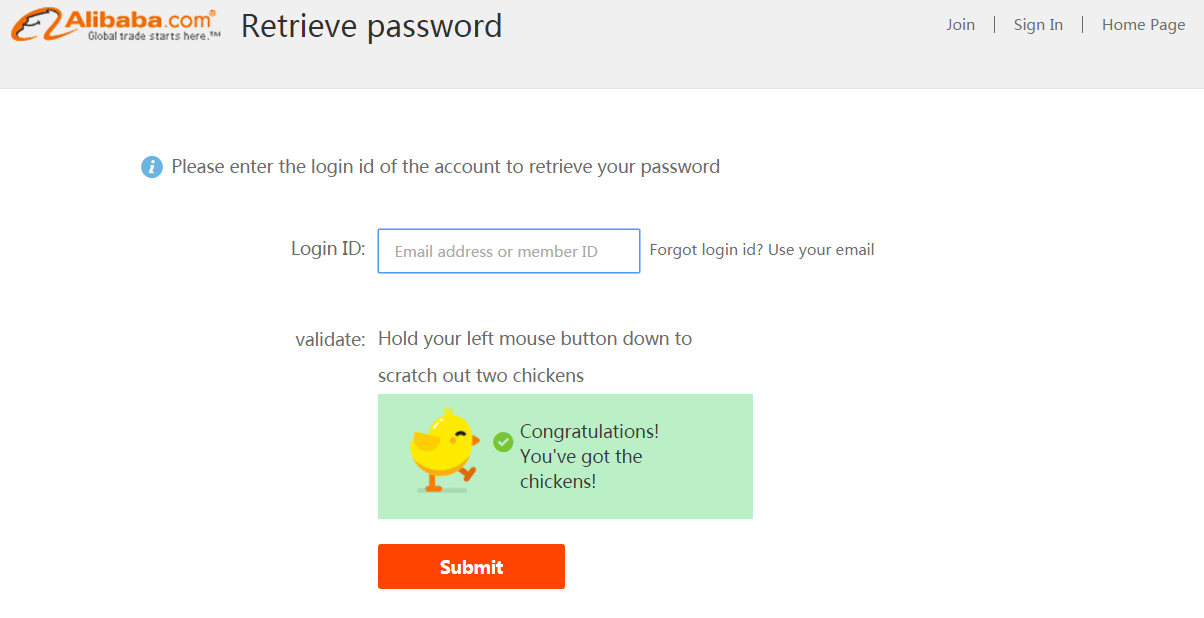Screen dimensions: 1204x618
Task: Click the 'scratch out two chickens' text
Action: click(x=481, y=376)
